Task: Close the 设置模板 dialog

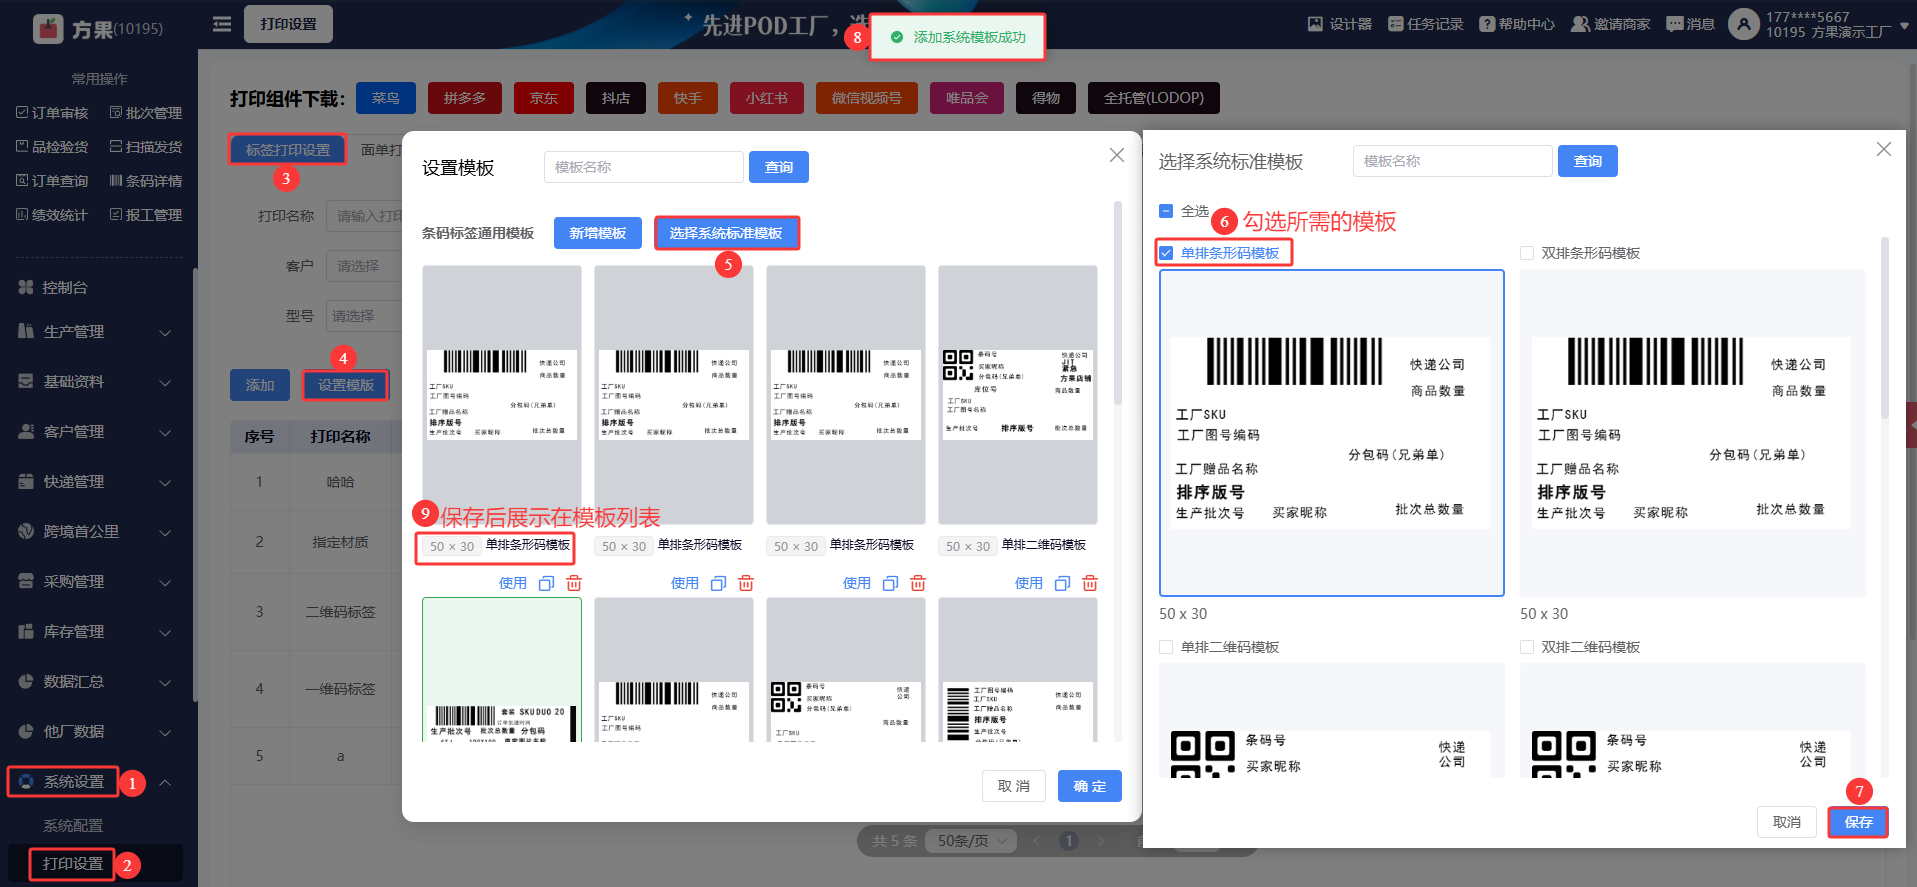Action: point(1117,155)
